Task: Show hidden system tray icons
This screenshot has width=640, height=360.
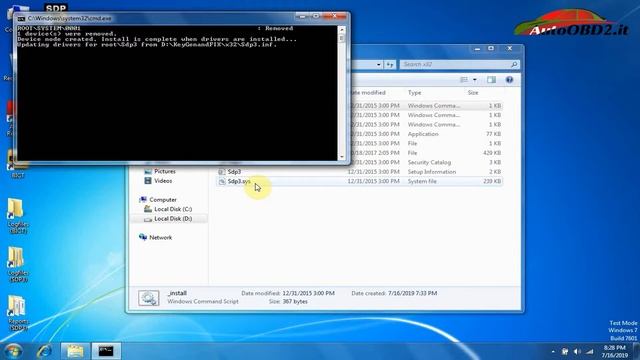Action: (x=553, y=351)
